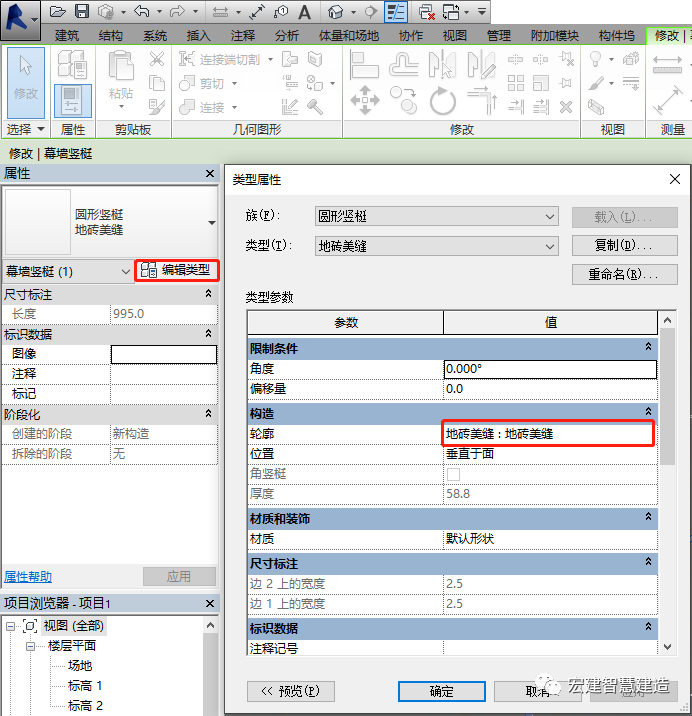692x716 pixels.
Task: Switch to the 管理 ribbon tab
Action: tap(499, 35)
